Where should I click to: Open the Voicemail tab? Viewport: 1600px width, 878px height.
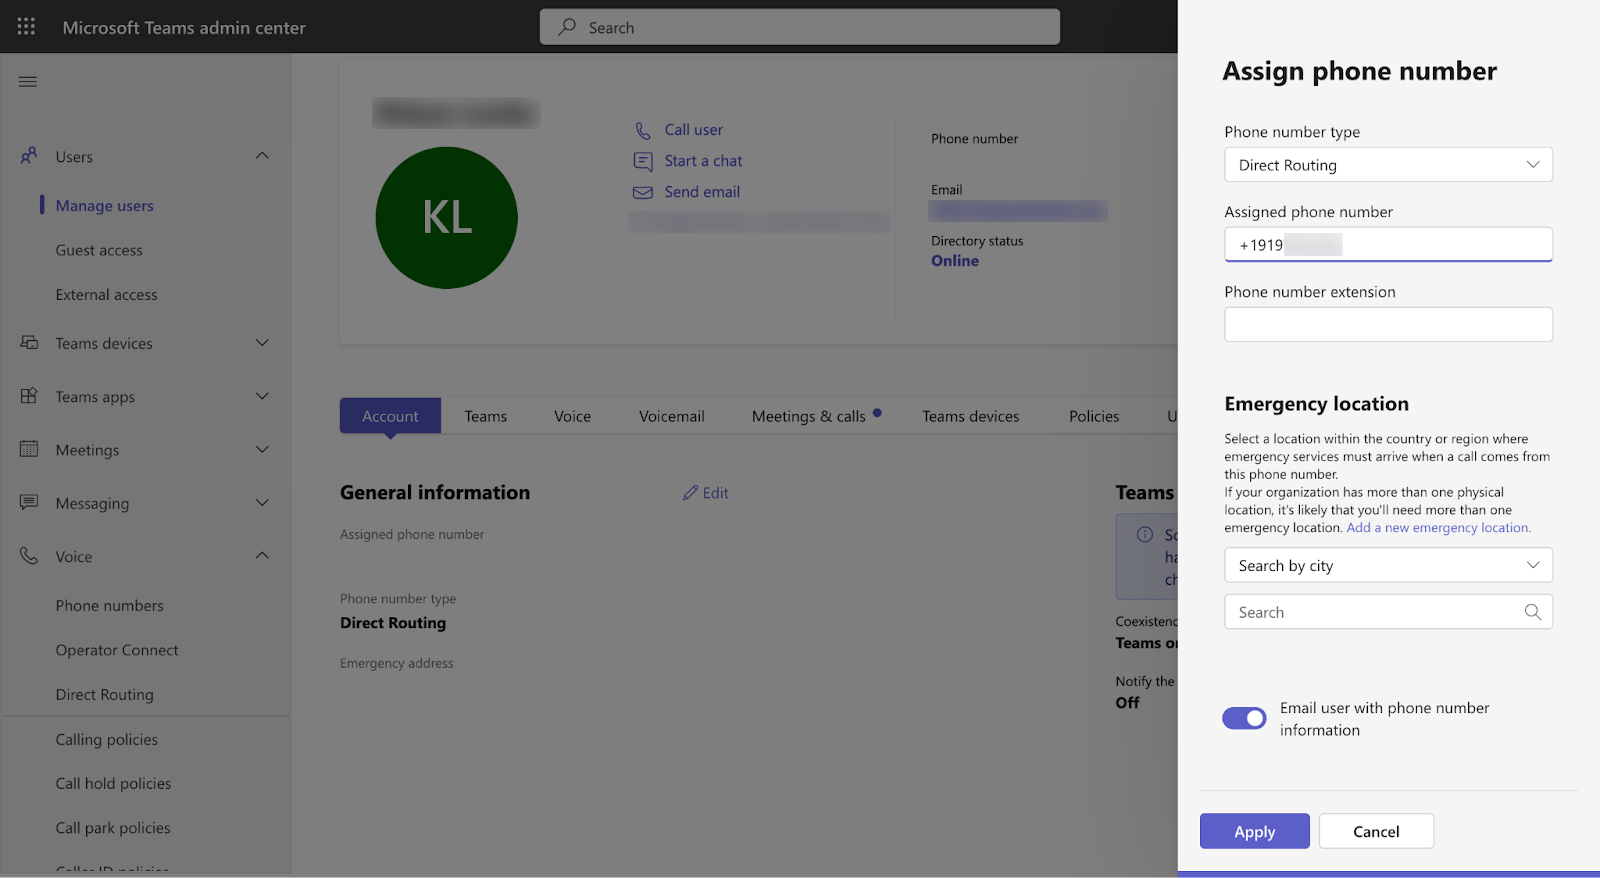pyautogui.click(x=671, y=416)
